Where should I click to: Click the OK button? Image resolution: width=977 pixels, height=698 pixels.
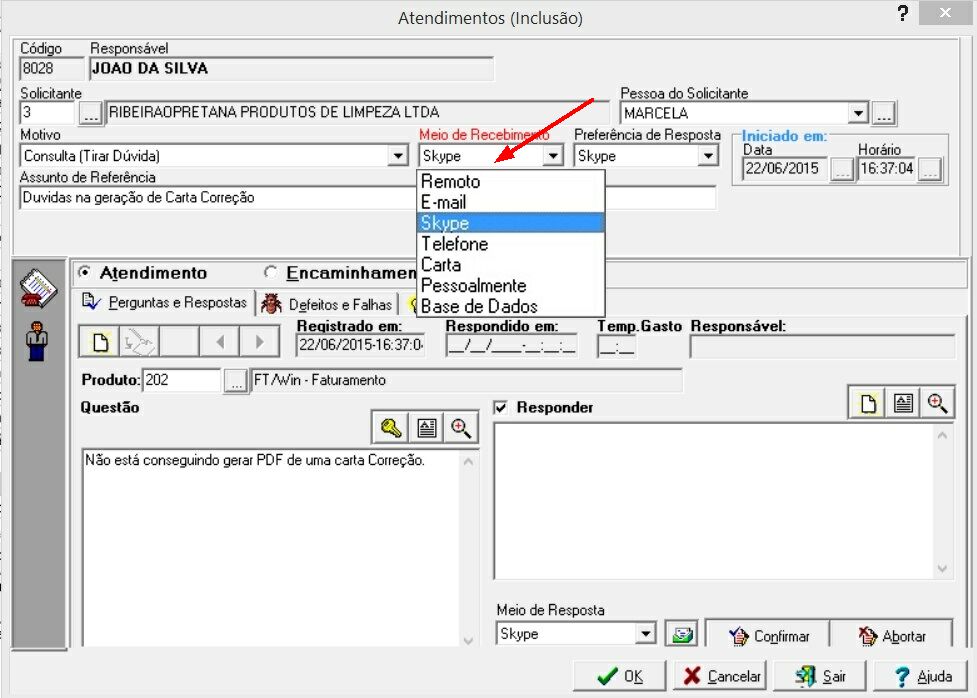point(620,676)
